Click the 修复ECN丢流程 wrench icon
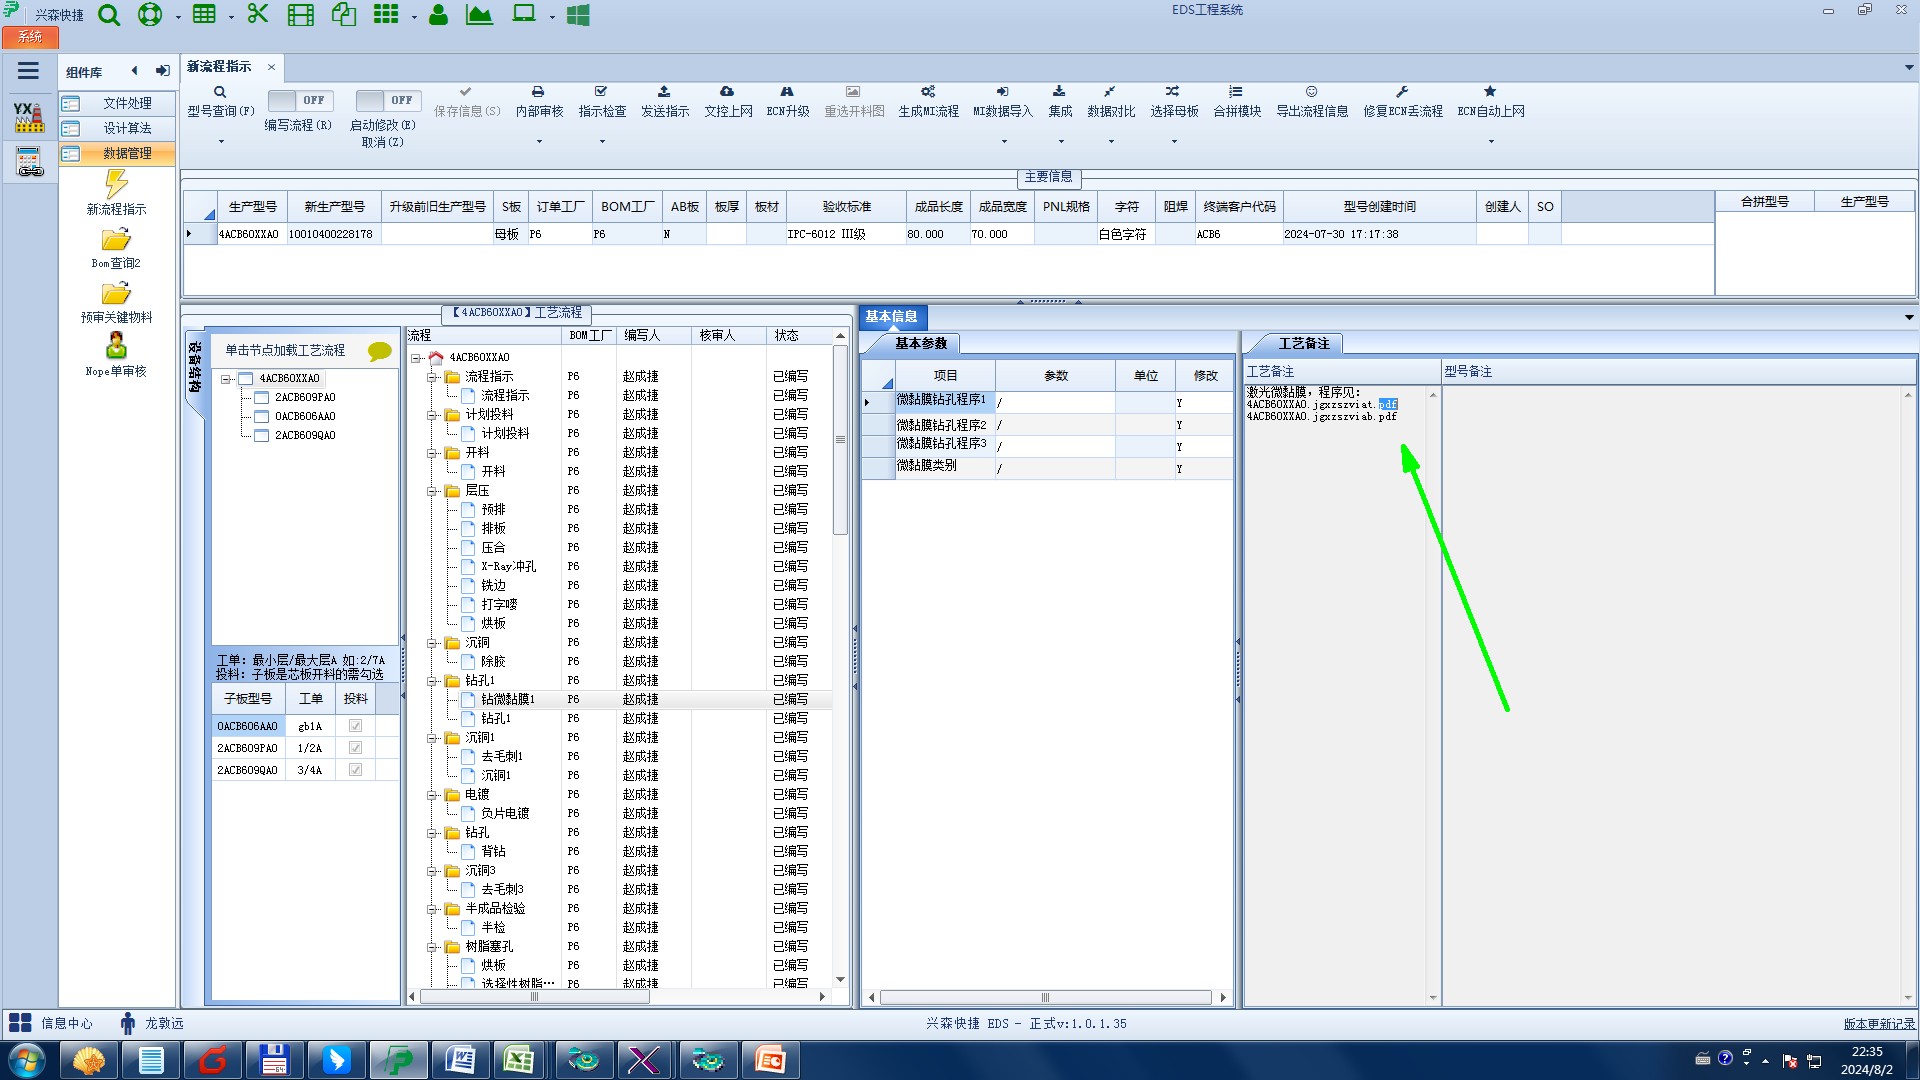 coord(1402,92)
